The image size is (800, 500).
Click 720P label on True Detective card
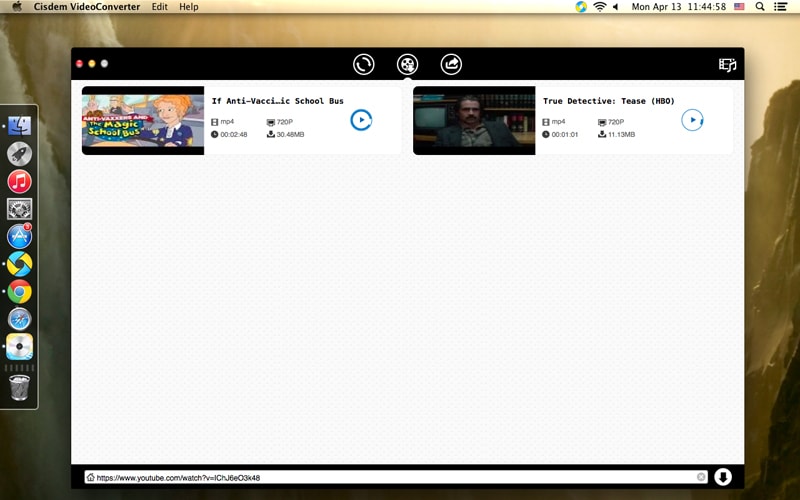tap(616, 122)
